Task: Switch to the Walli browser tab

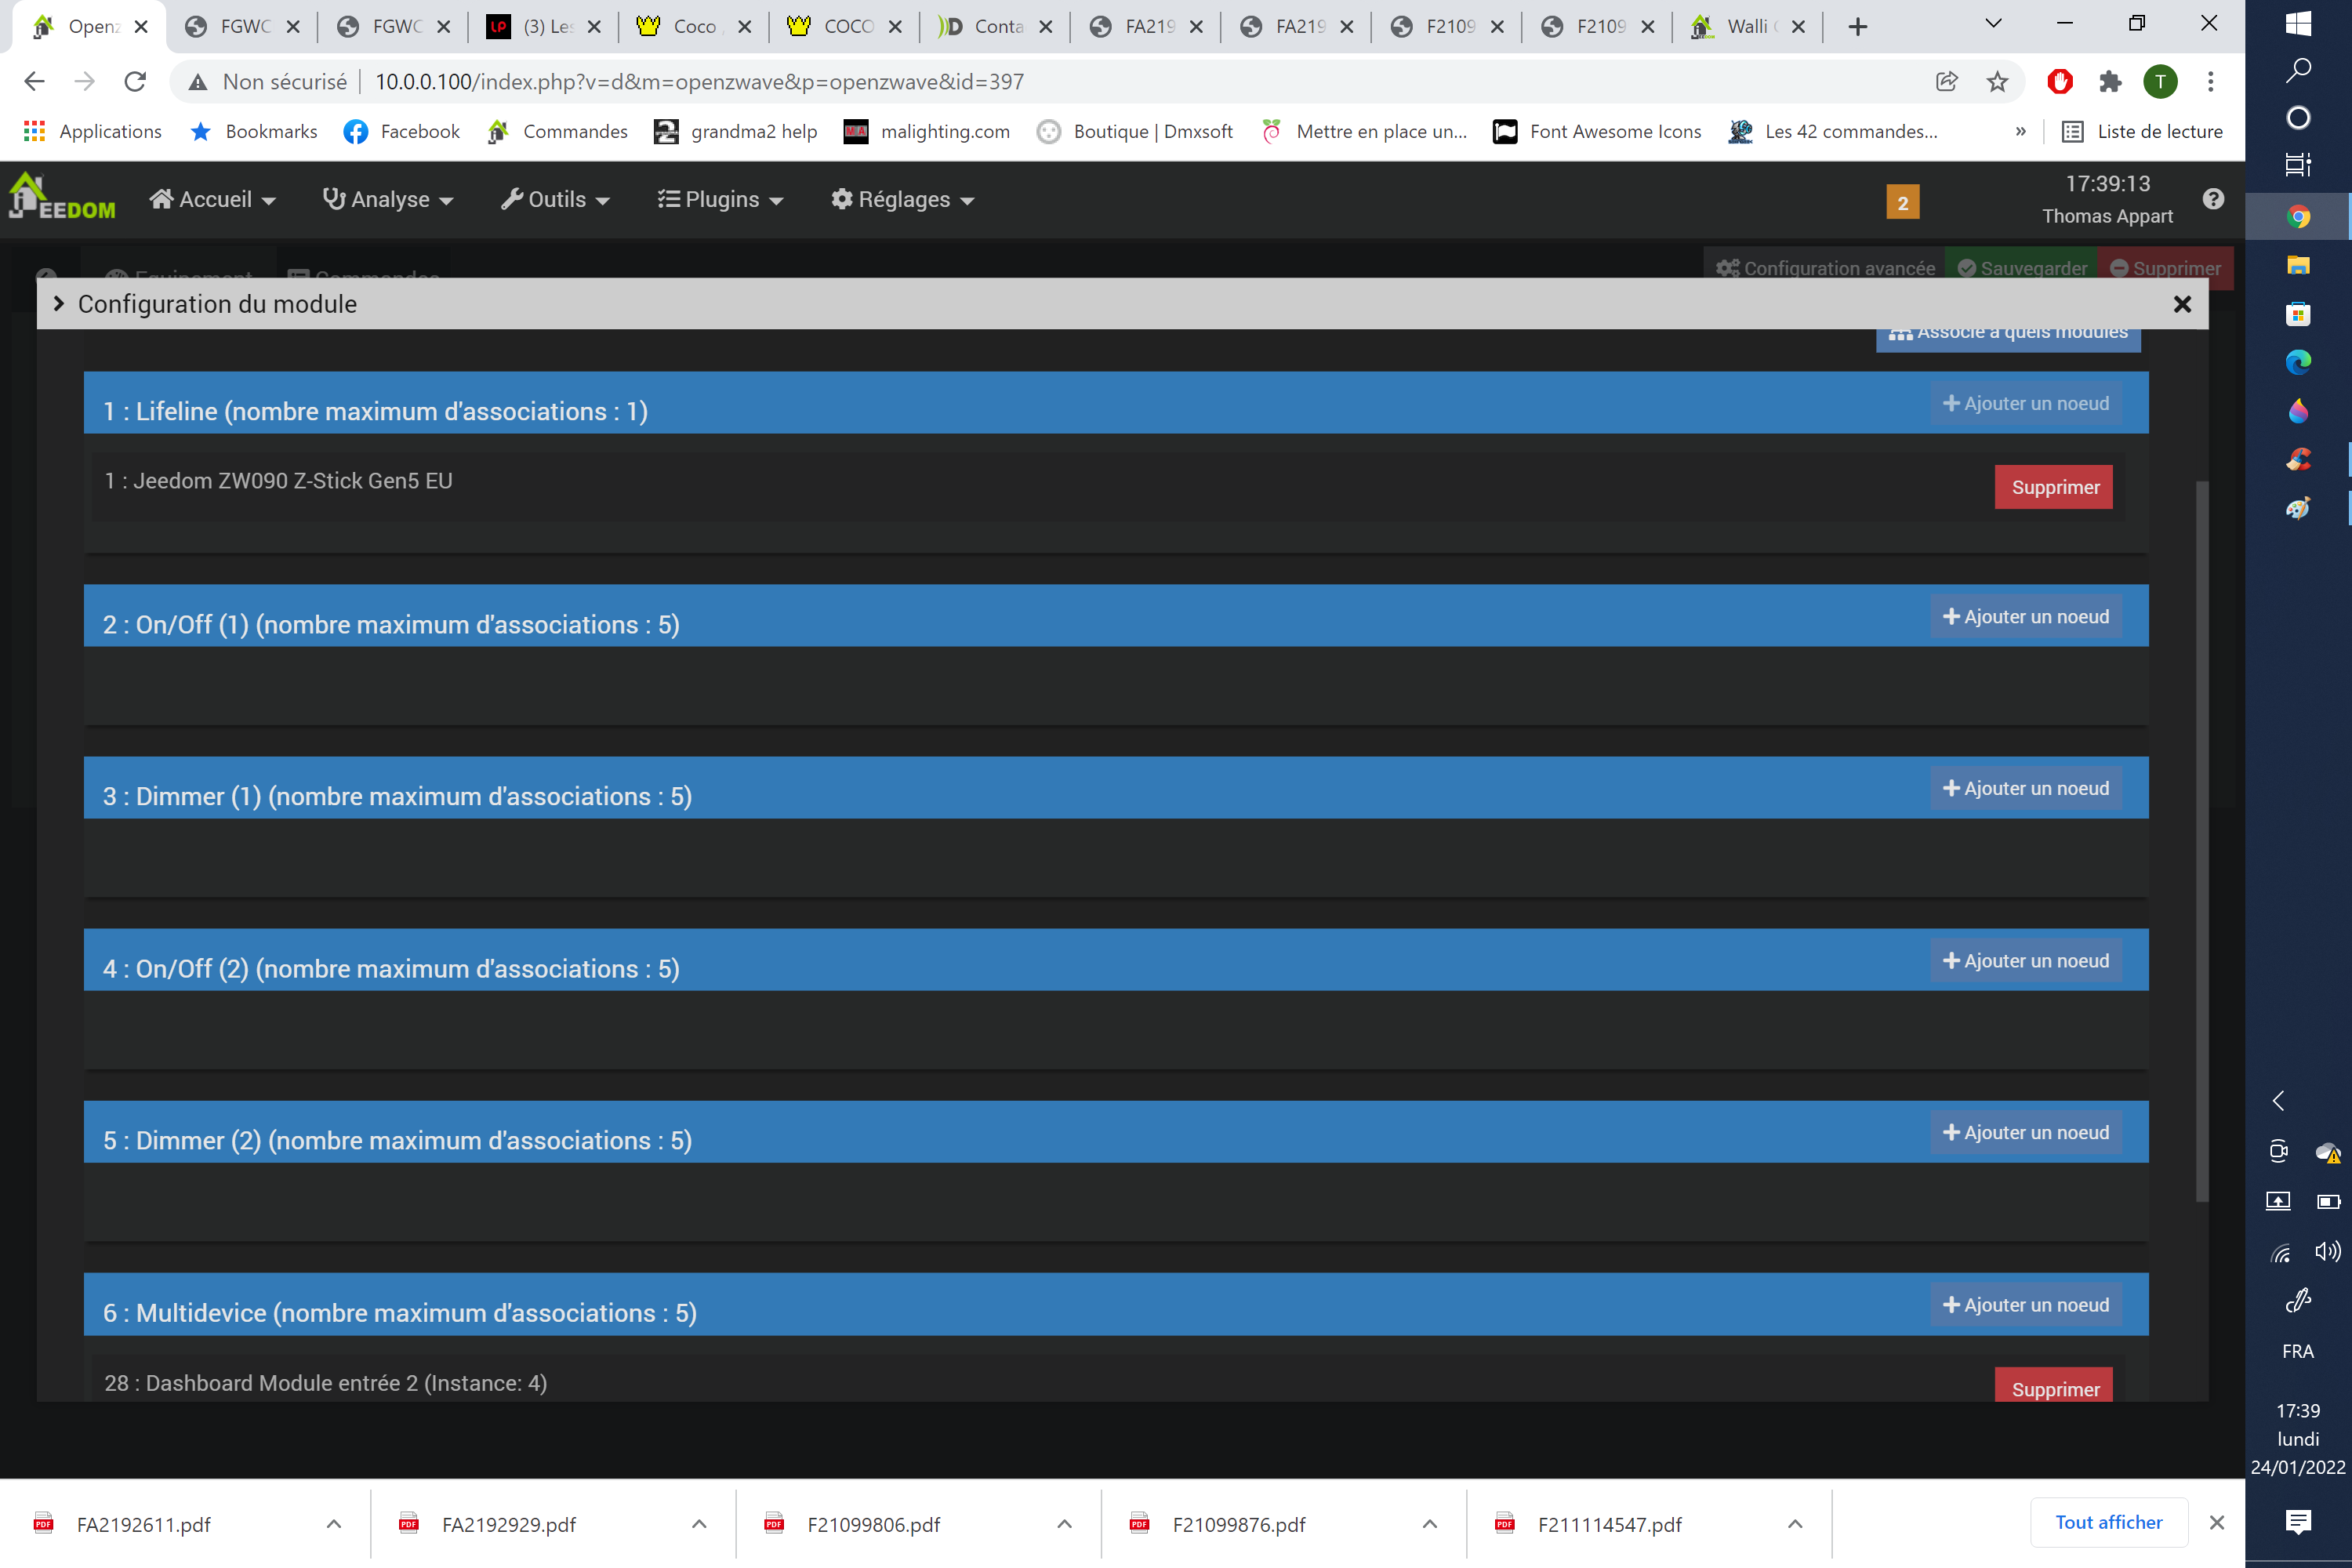Action: (x=1746, y=26)
